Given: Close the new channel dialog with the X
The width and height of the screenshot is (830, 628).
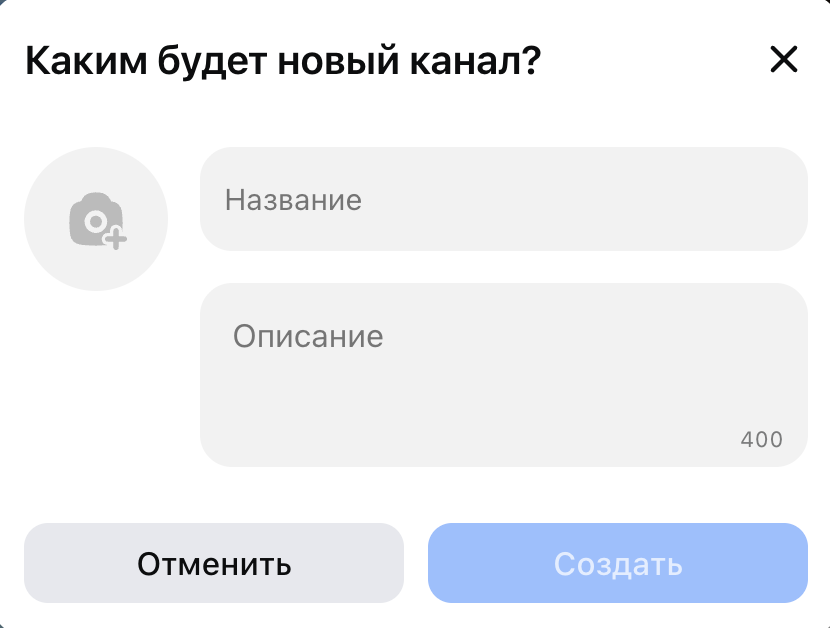Looking at the screenshot, I should click(x=784, y=60).
